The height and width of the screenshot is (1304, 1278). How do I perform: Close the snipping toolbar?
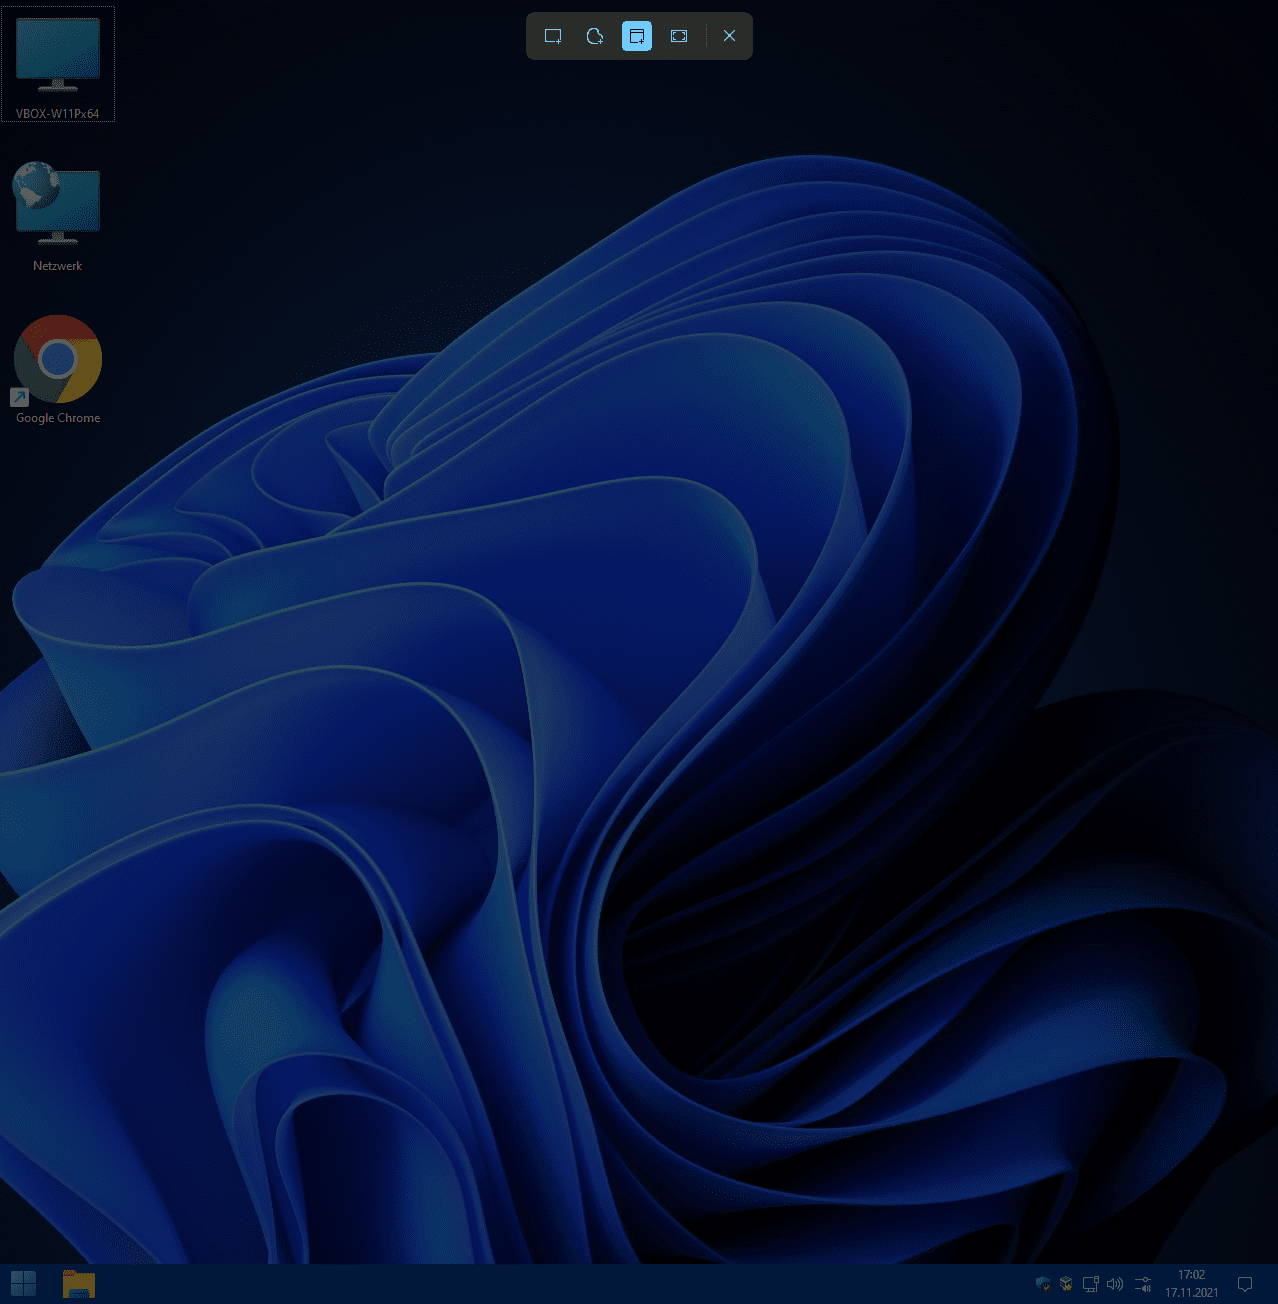pos(729,36)
